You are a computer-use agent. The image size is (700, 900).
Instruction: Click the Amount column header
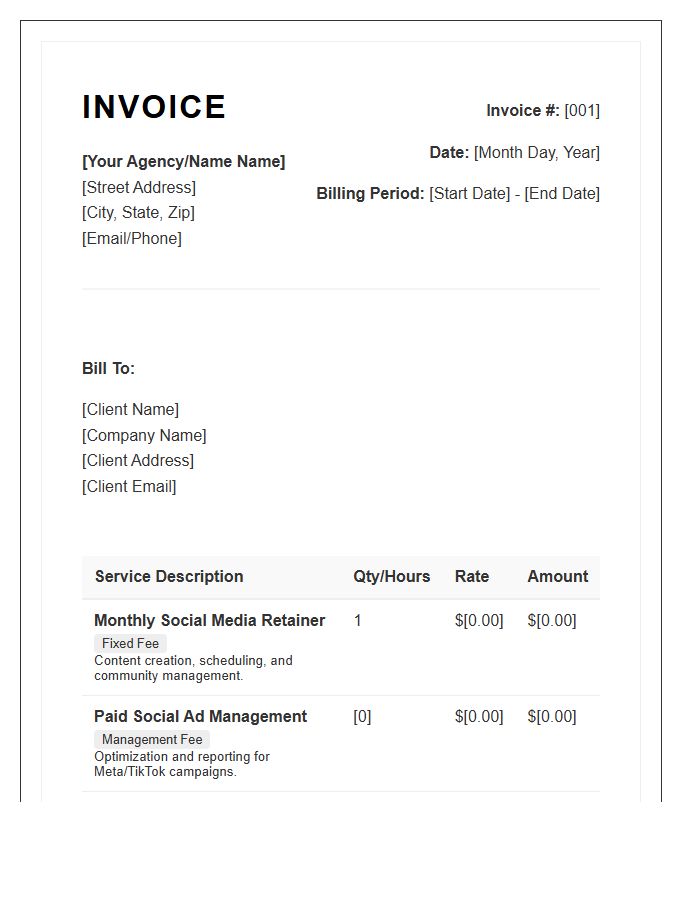click(x=558, y=576)
